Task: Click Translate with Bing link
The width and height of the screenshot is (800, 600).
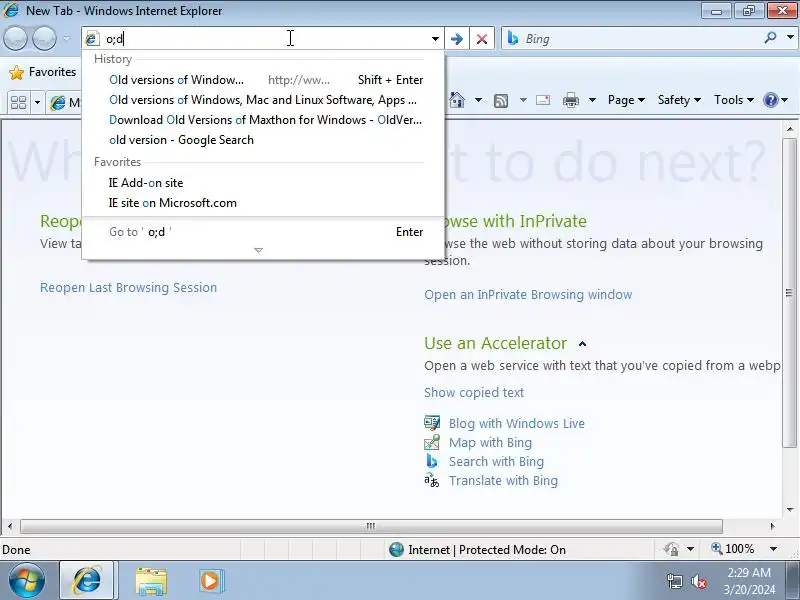Action: 504,481
